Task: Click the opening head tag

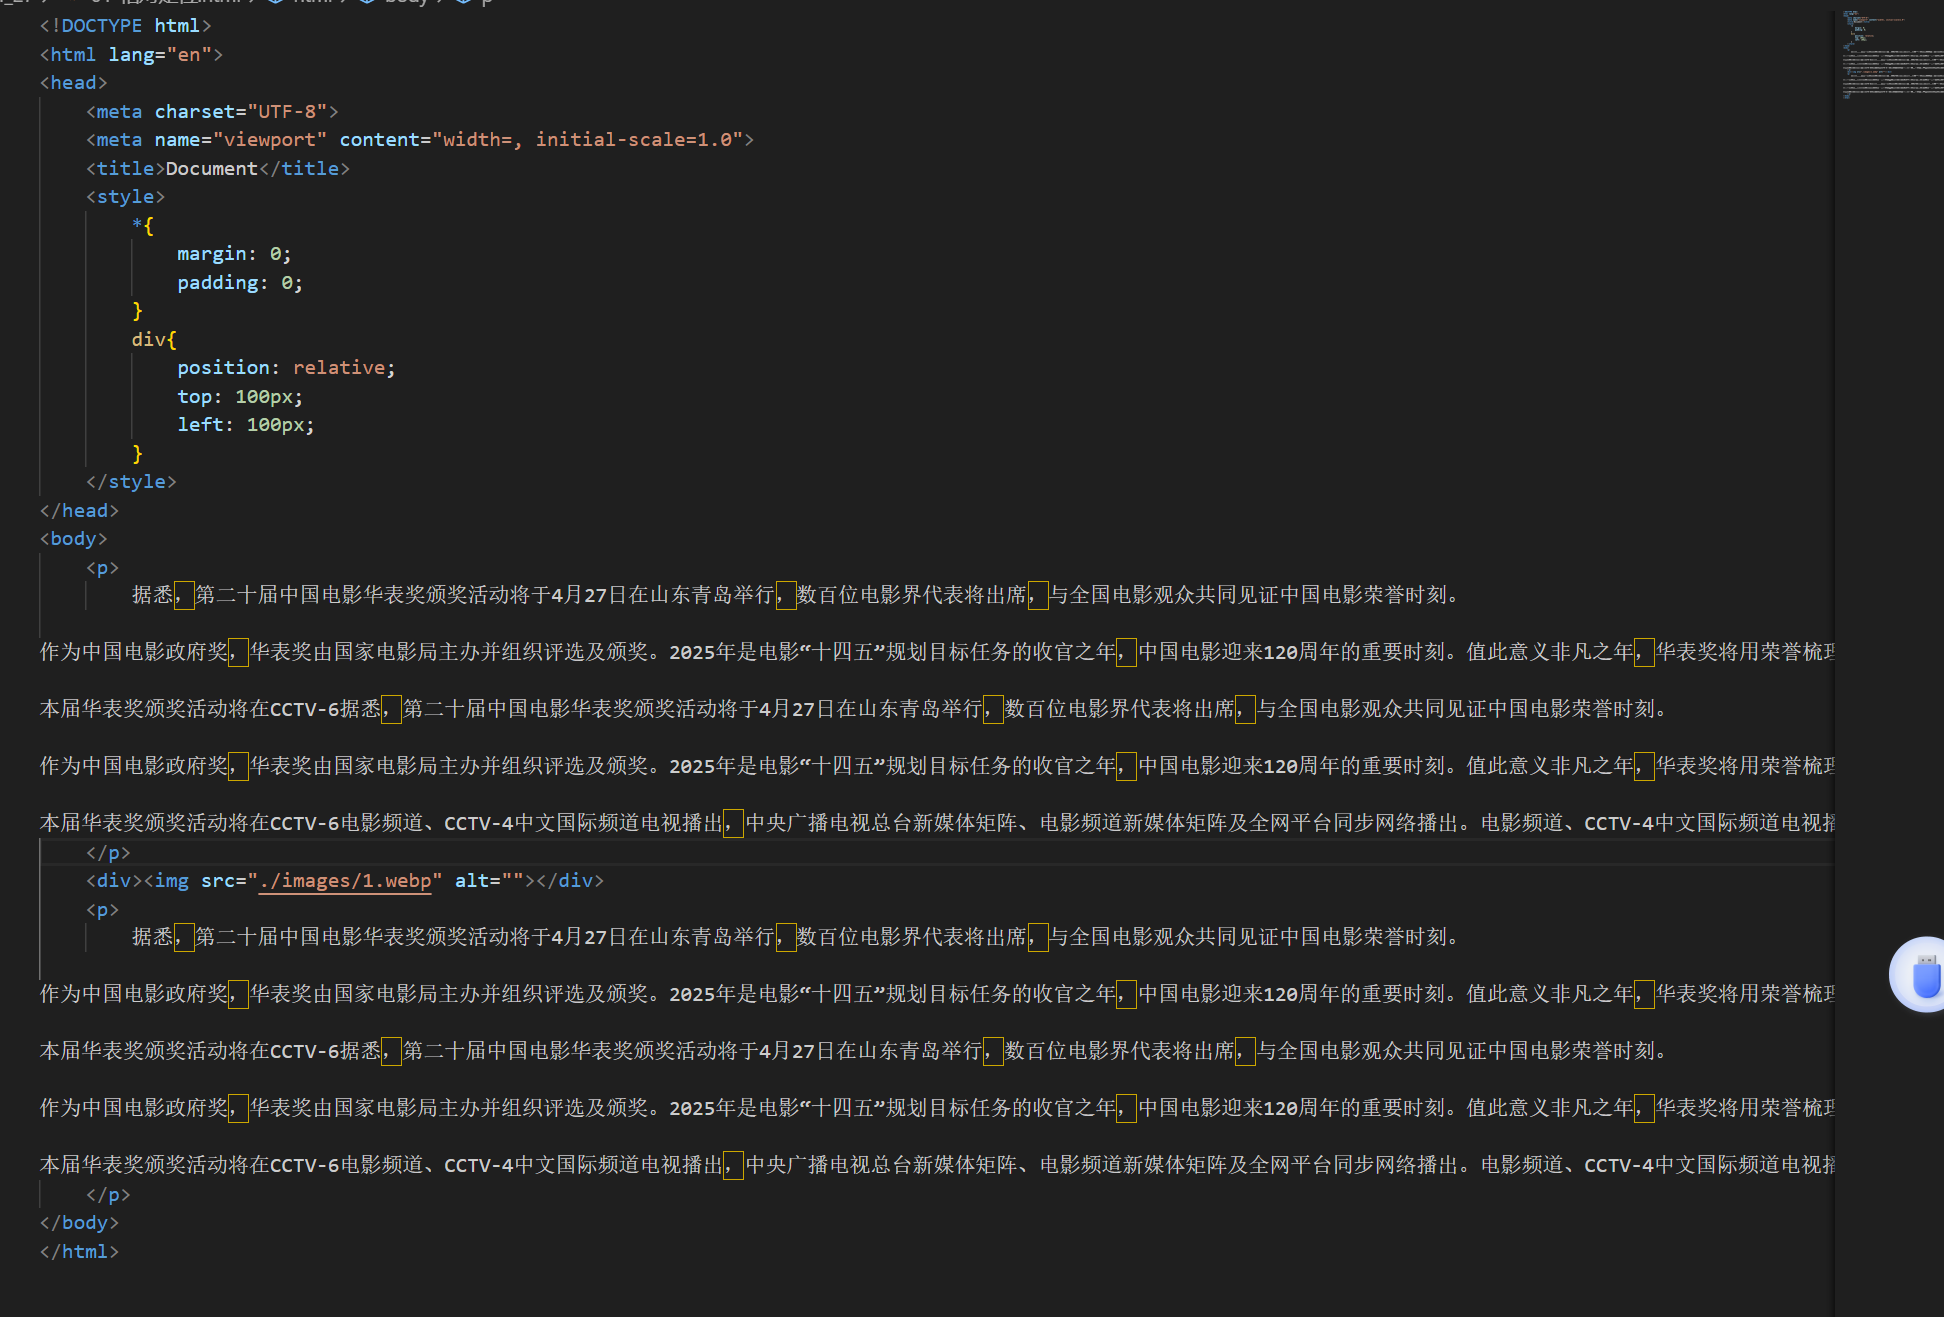Action: coord(73,83)
